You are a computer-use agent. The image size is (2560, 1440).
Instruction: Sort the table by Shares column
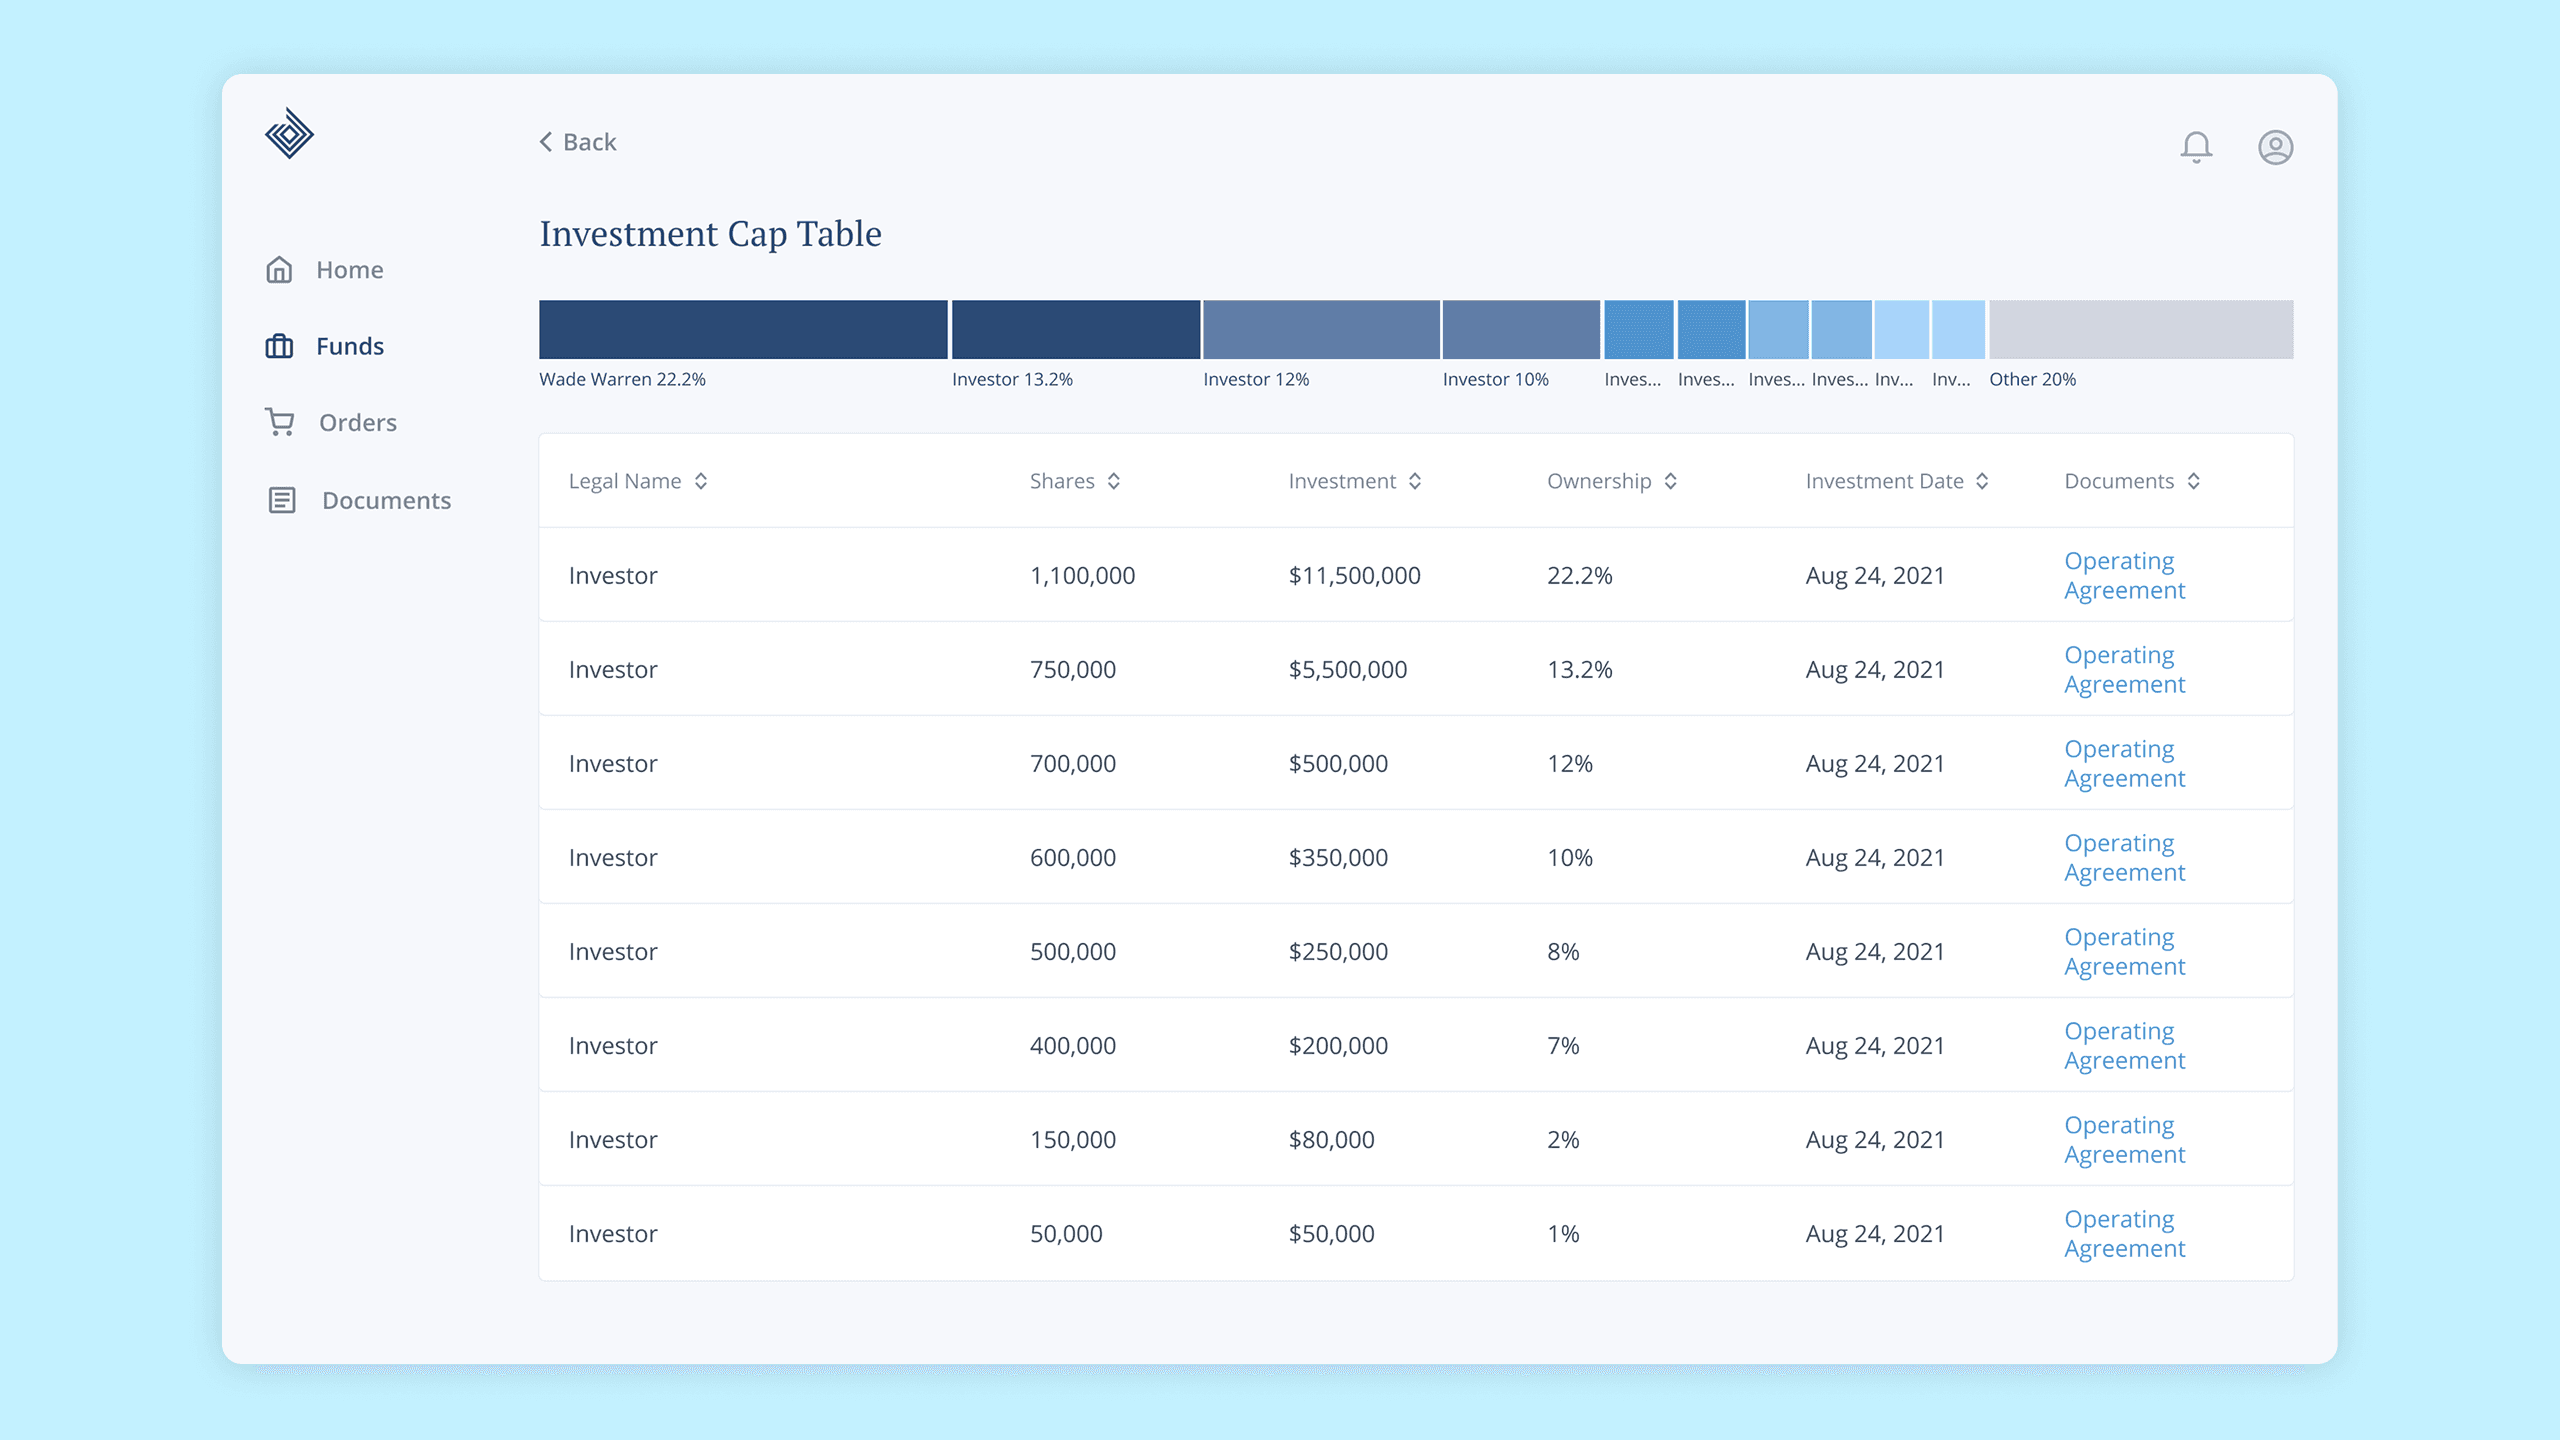(1115, 481)
